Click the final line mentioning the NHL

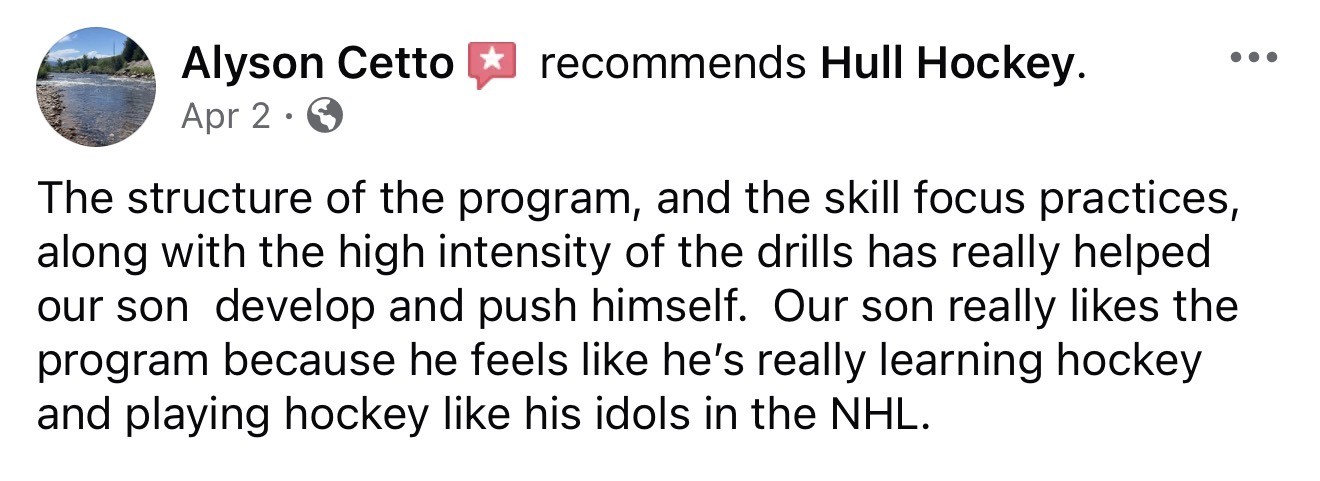tap(486, 412)
